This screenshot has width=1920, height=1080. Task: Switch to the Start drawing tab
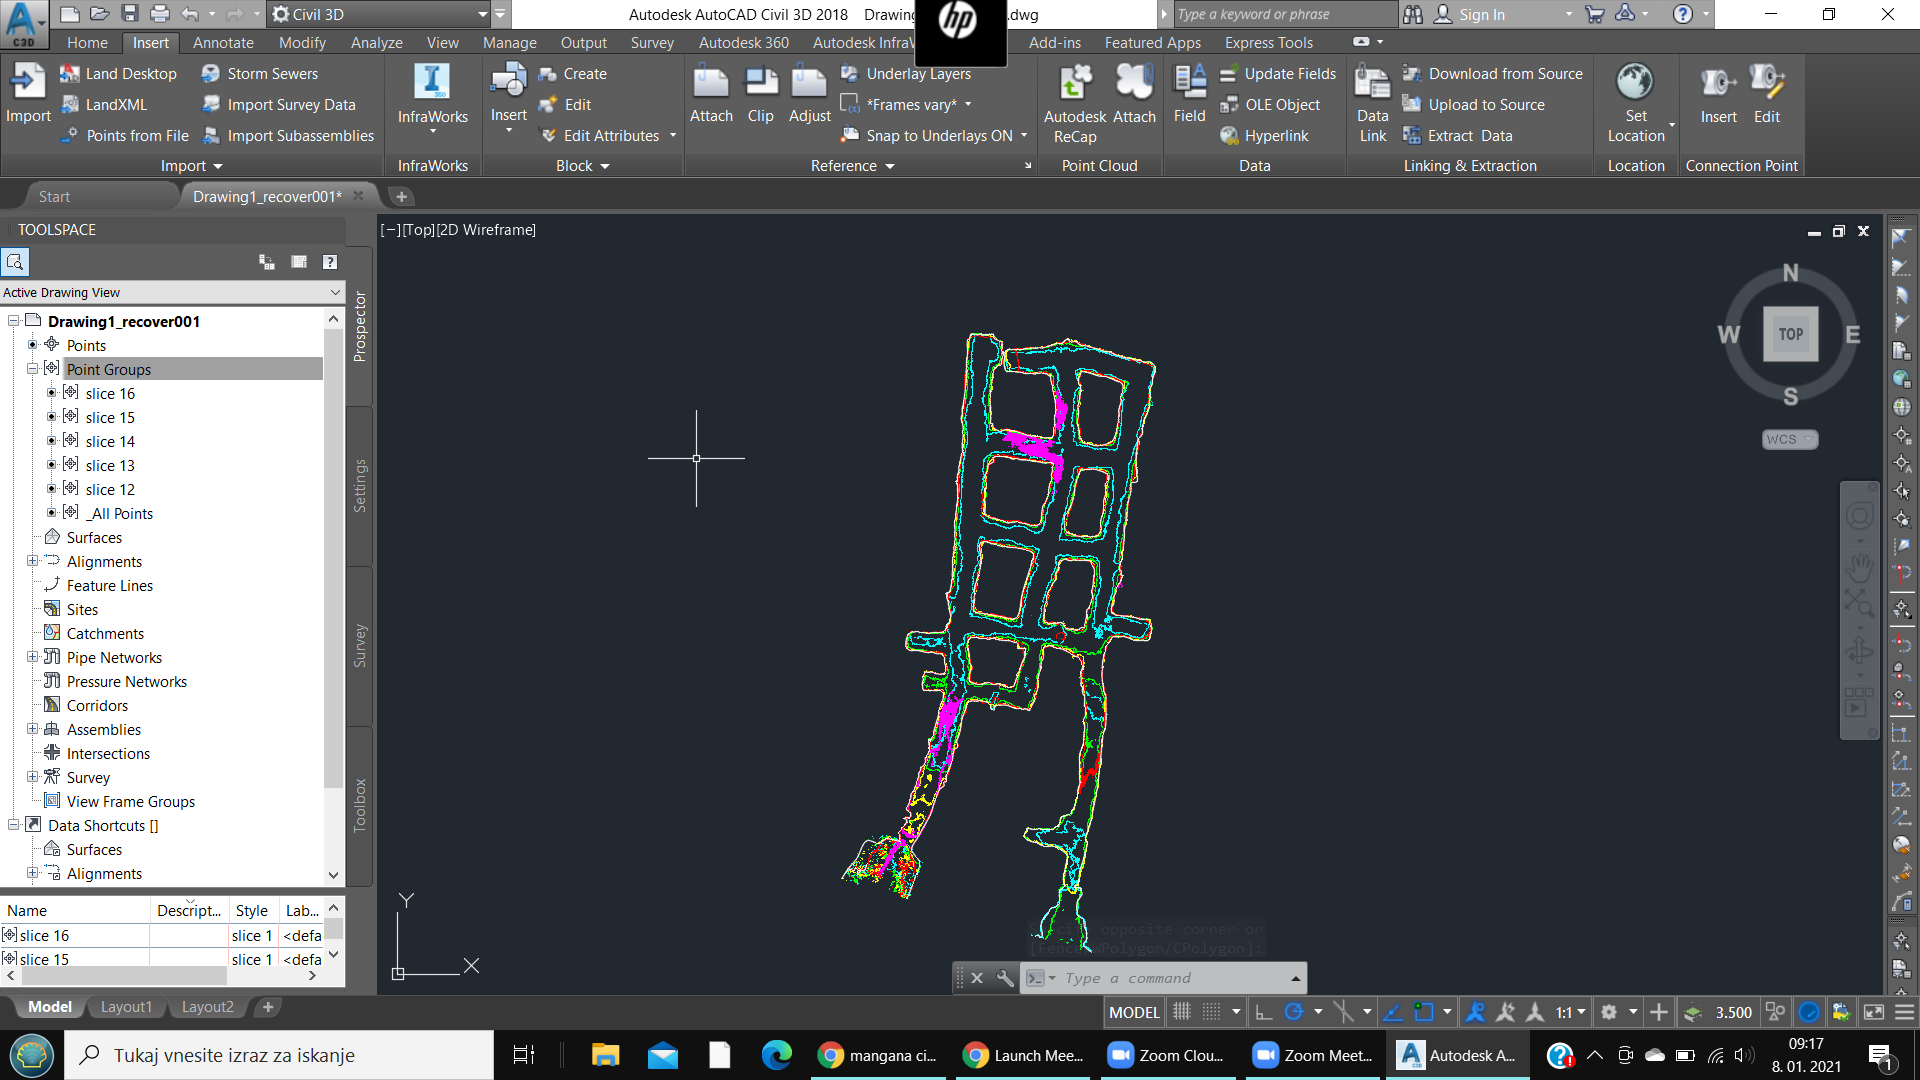54,196
